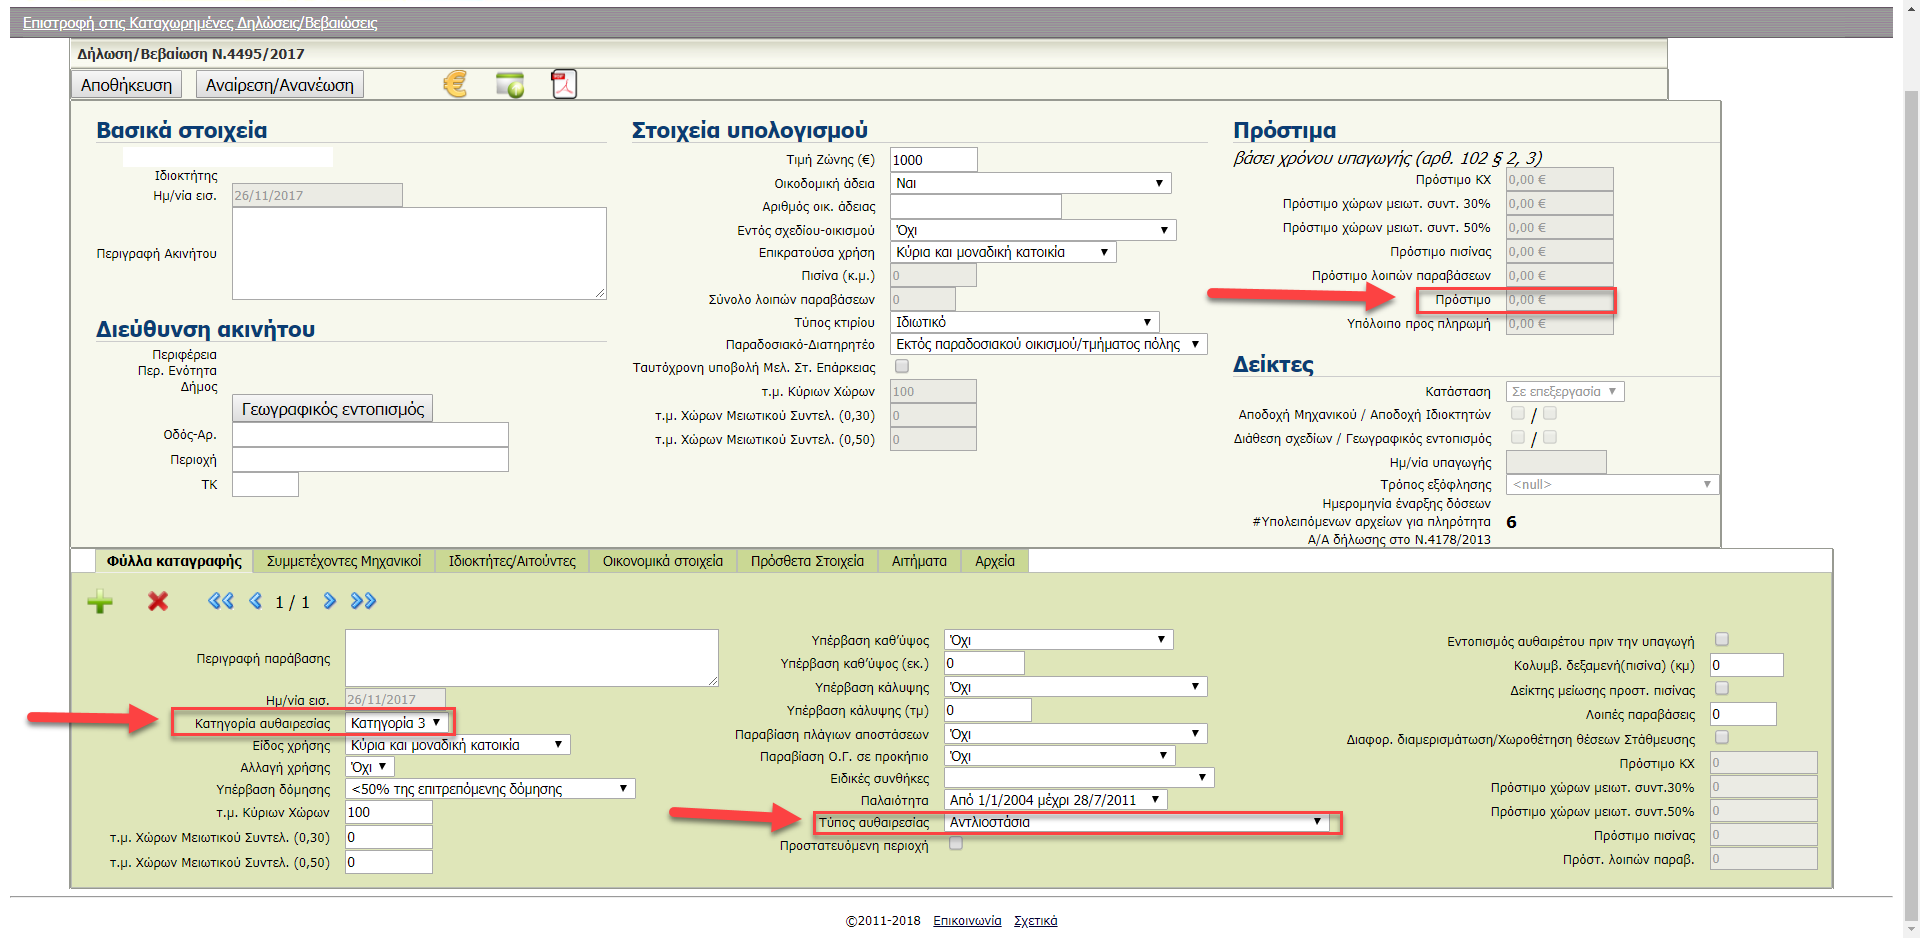This screenshot has height=938, width=1920.
Task: Open the Συμμετέχοντες Μηχανικοί tab
Action: tap(344, 561)
